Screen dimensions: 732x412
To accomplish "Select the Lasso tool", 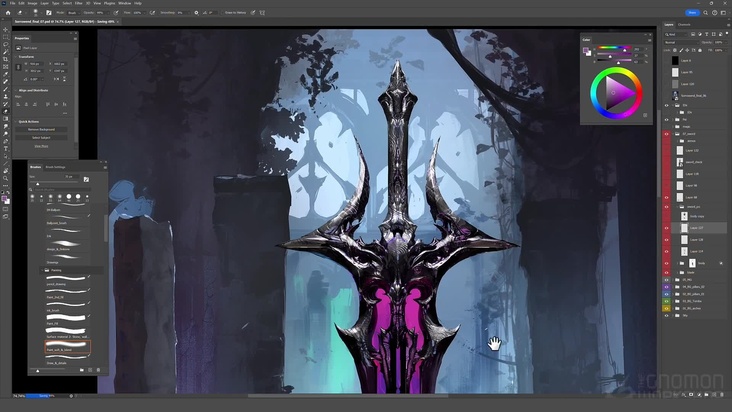I will click(x=6, y=44).
